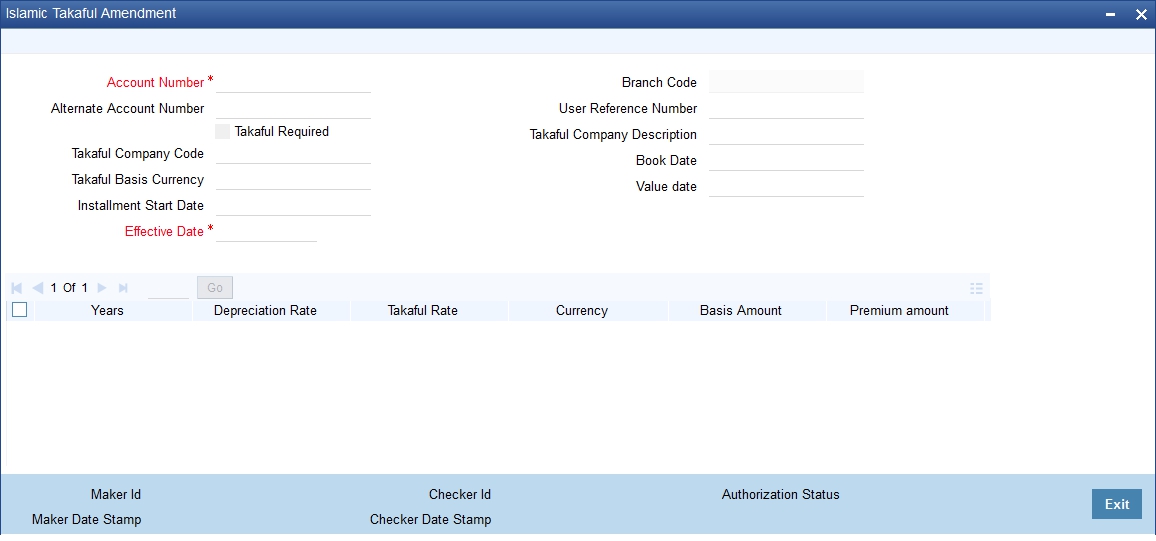Focus the User Reference Number field
The height and width of the screenshot is (541, 1156).
786,108
